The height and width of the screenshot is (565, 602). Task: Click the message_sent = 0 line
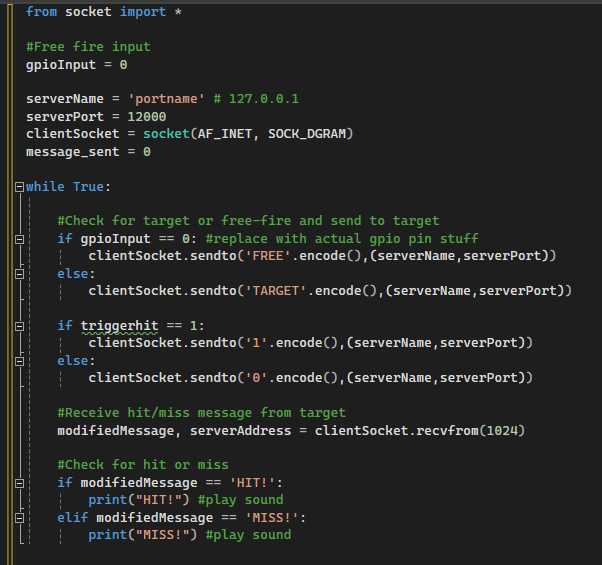[88, 152]
